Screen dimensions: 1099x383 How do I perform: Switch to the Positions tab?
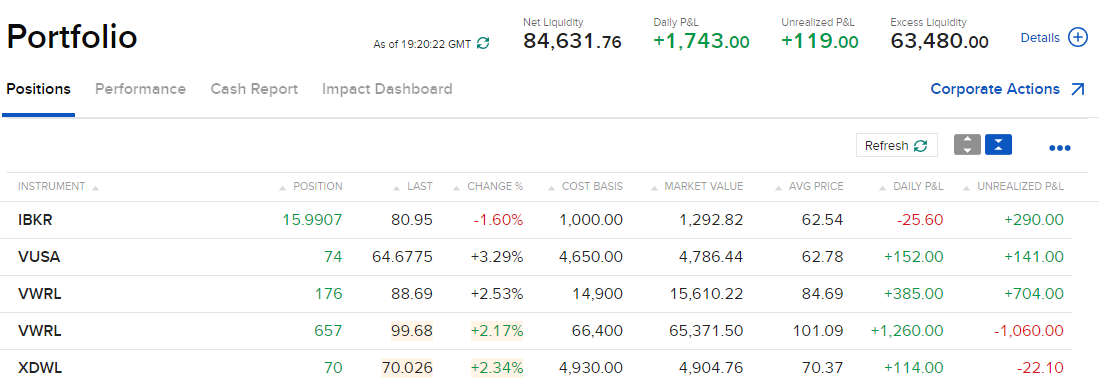click(x=39, y=89)
